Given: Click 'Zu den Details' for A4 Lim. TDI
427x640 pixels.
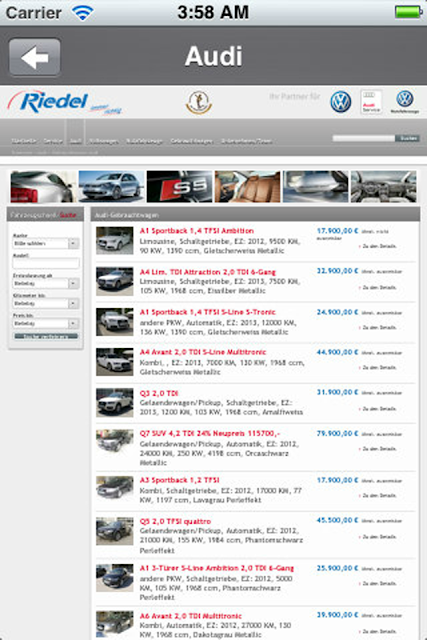Looking at the screenshot, I should pos(378,287).
